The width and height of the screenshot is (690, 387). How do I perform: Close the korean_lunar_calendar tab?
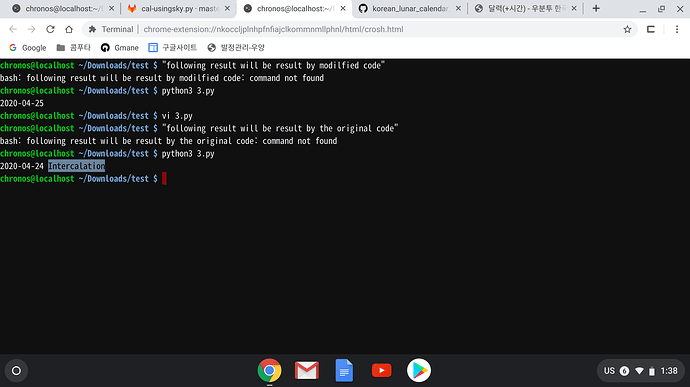tap(458, 8)
